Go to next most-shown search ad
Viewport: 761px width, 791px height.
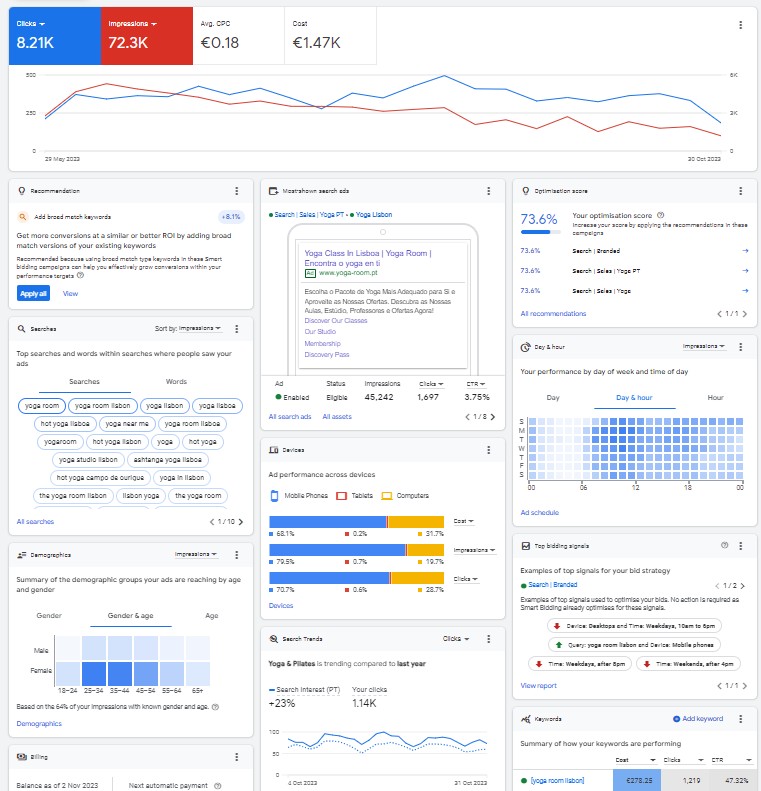tap(492, 416)
